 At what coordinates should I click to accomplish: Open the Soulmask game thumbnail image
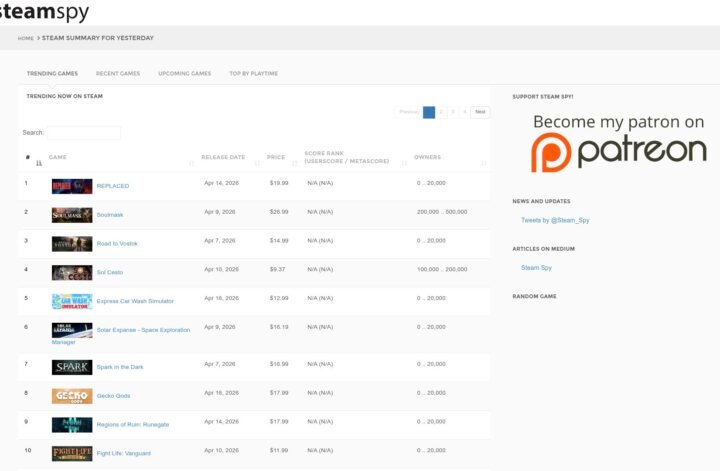coord(72,214)
